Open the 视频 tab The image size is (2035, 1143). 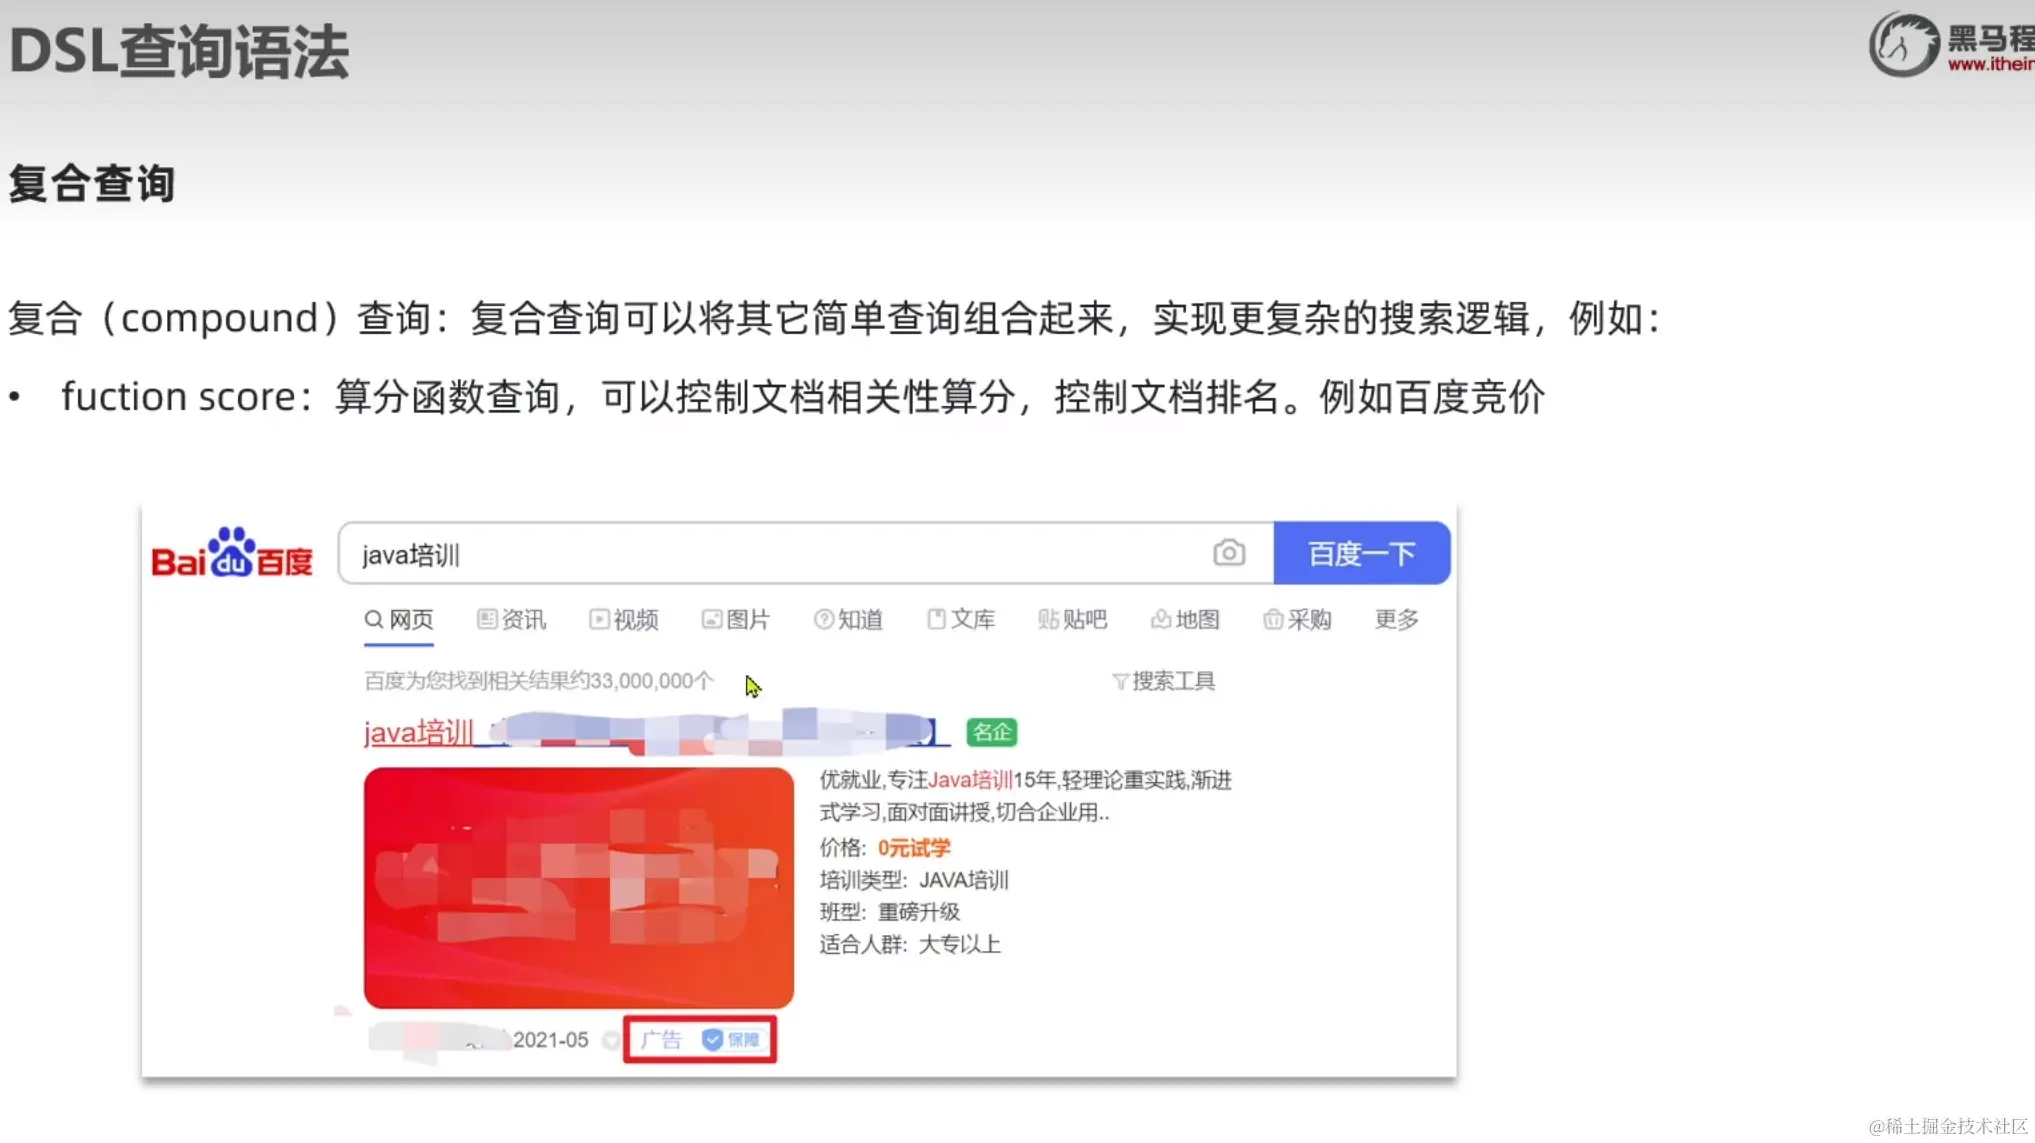[x=624, y=619]
